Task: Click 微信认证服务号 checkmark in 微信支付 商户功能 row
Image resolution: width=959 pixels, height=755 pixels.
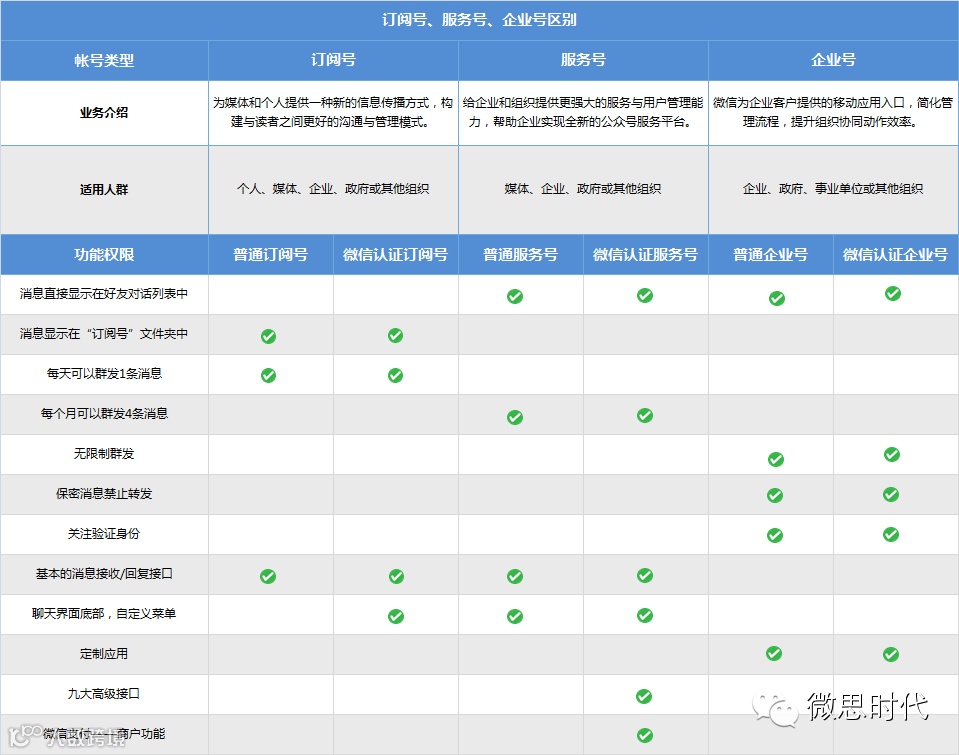Action: 645,735
